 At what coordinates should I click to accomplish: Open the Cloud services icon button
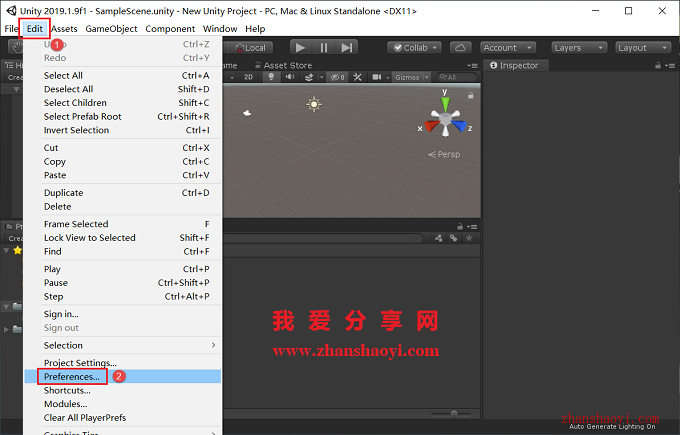[x=461, y=48]
